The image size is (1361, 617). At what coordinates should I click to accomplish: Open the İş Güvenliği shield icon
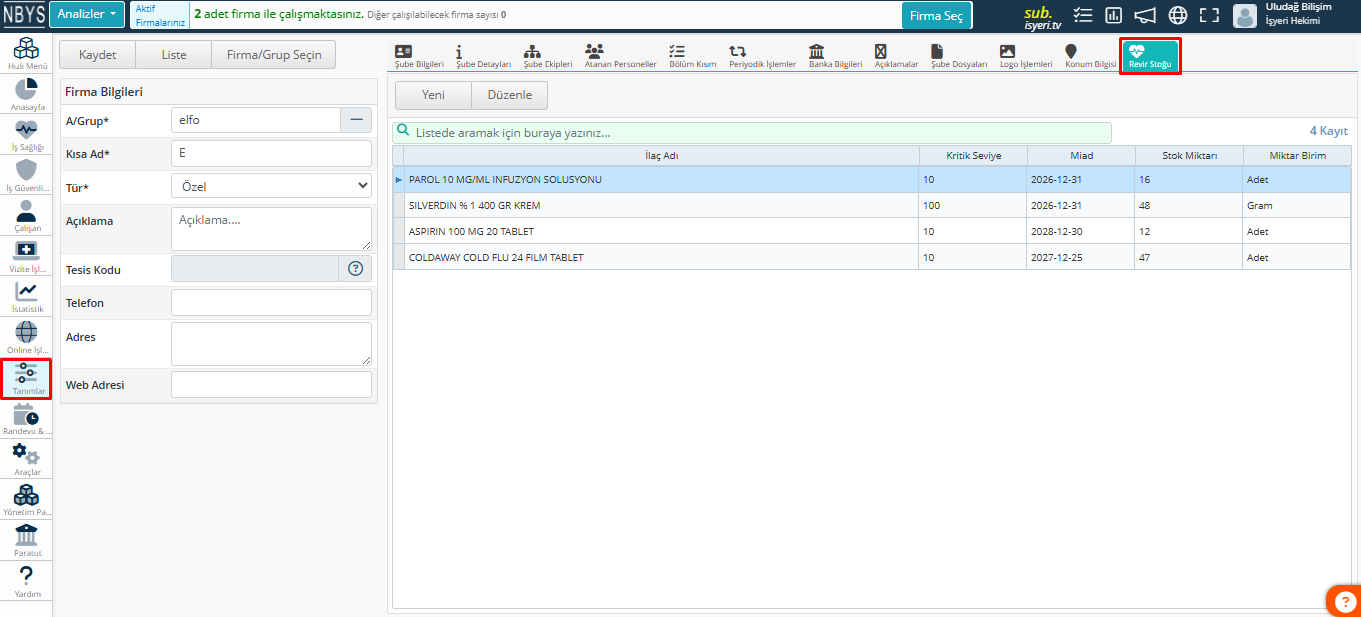pyautogui.click(x=27, y=176)
